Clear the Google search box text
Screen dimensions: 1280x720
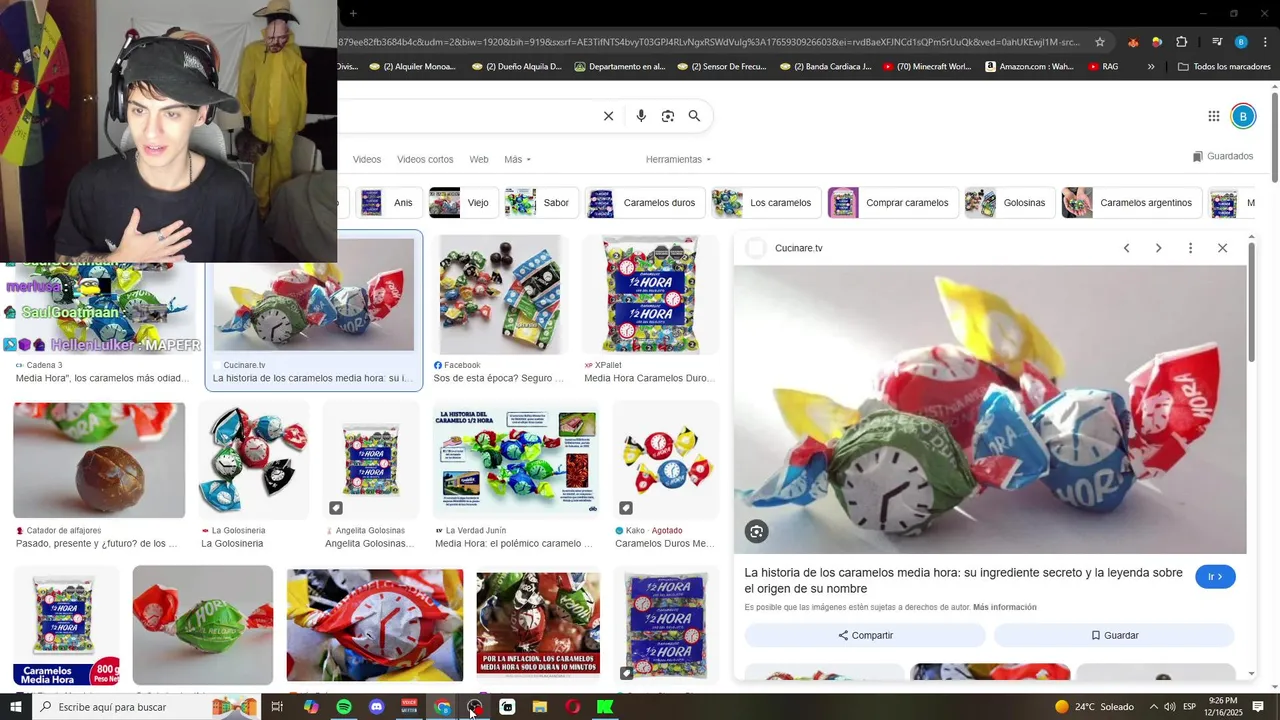tap(608, 116)
